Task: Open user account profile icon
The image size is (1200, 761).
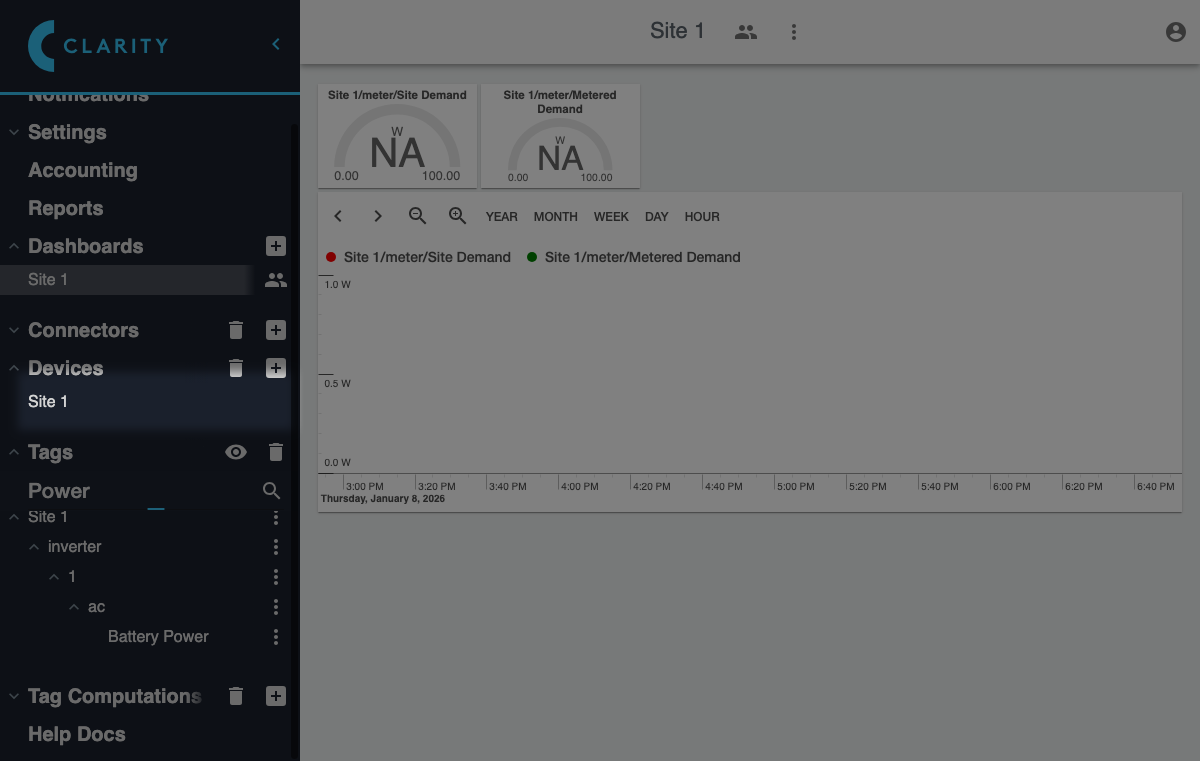Action: pos(1176,32)
